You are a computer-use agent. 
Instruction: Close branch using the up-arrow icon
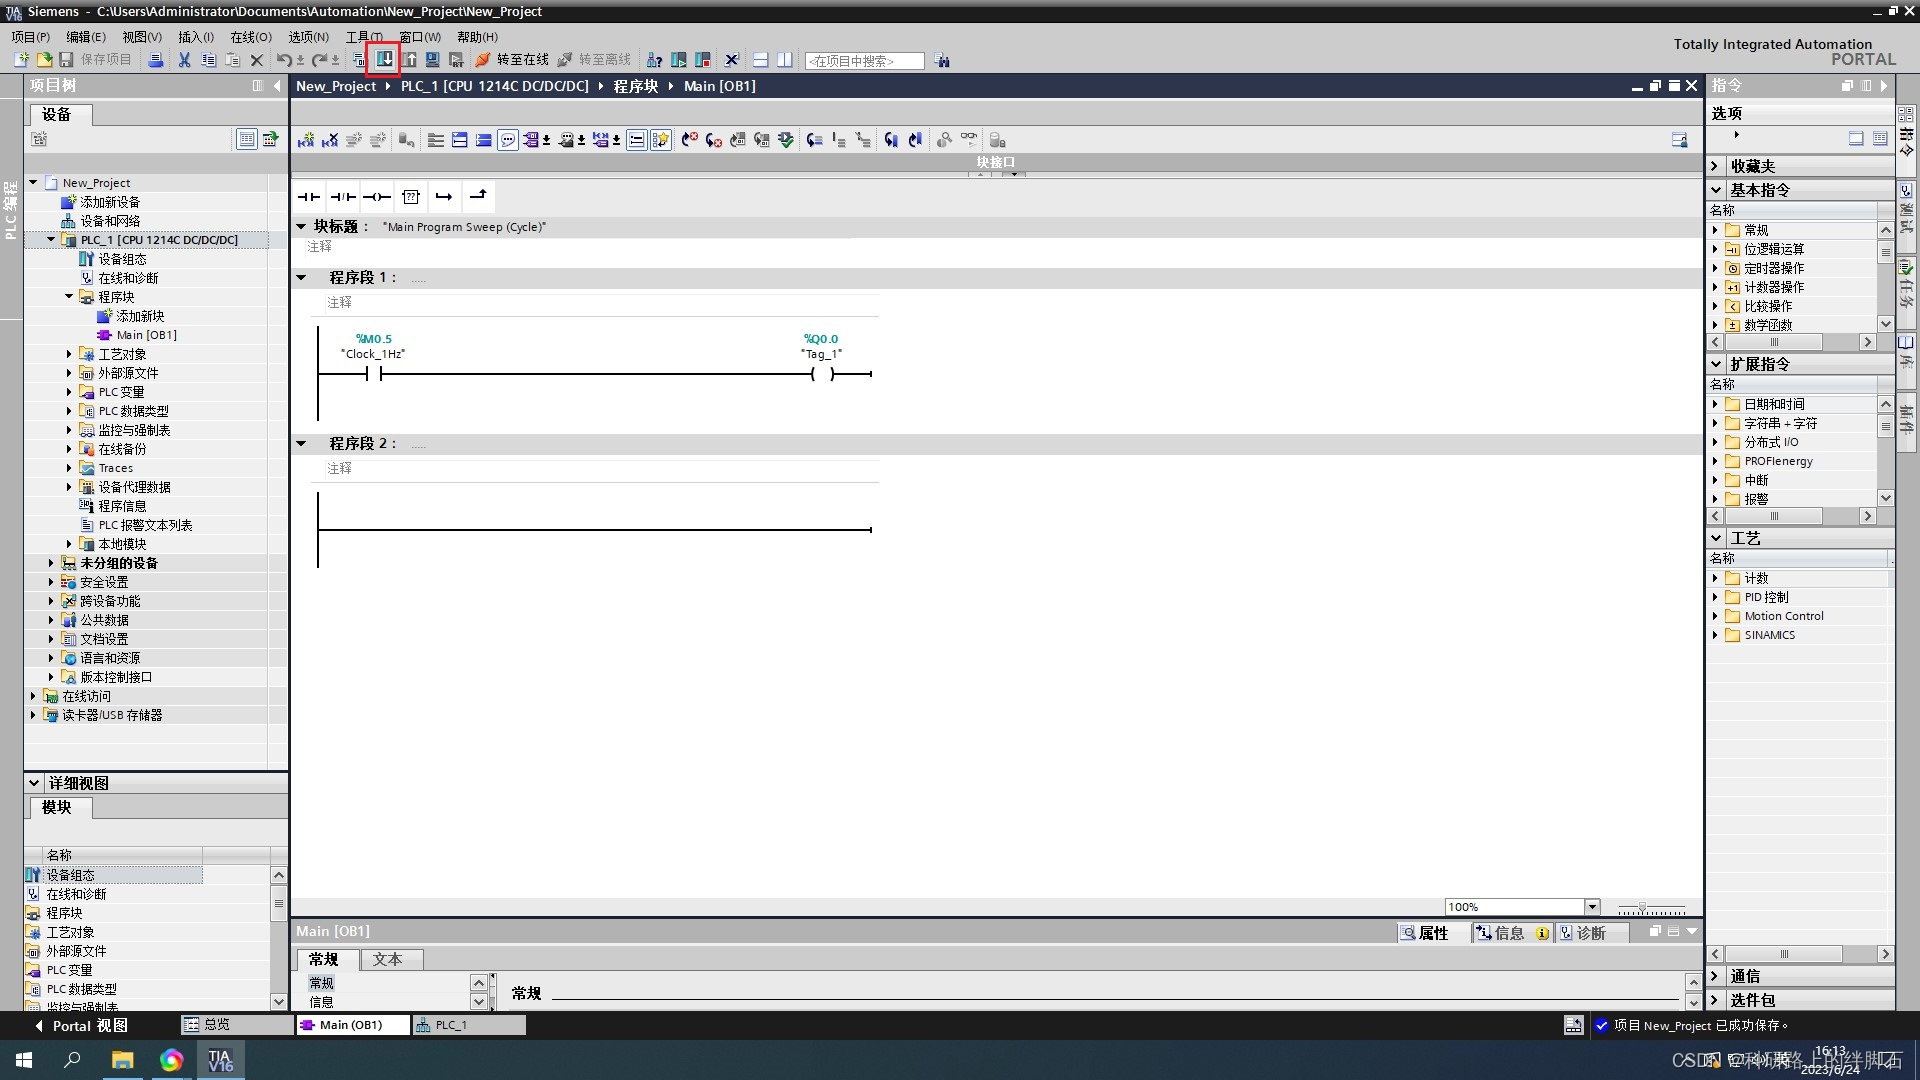tap(478, 197)
